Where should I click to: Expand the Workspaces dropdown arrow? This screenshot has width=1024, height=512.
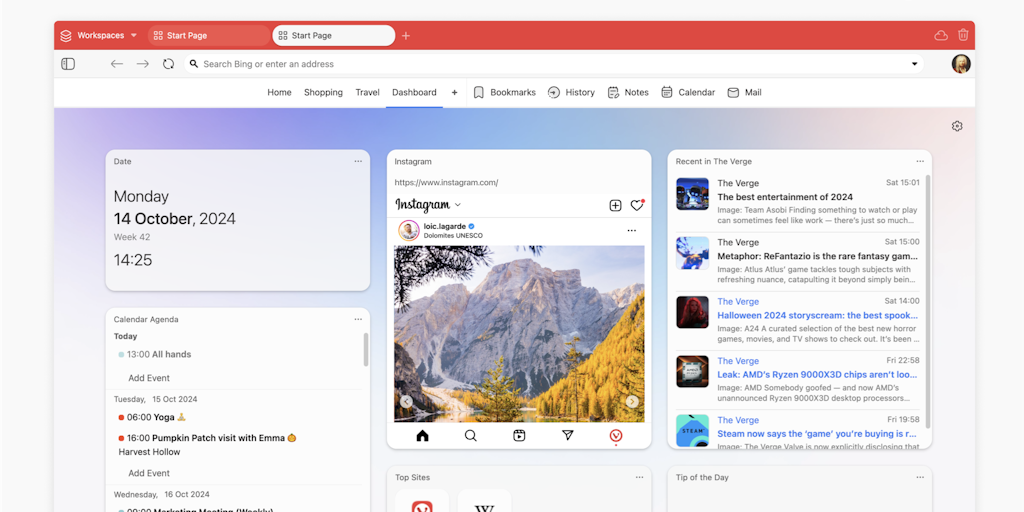tap(134, 35)
